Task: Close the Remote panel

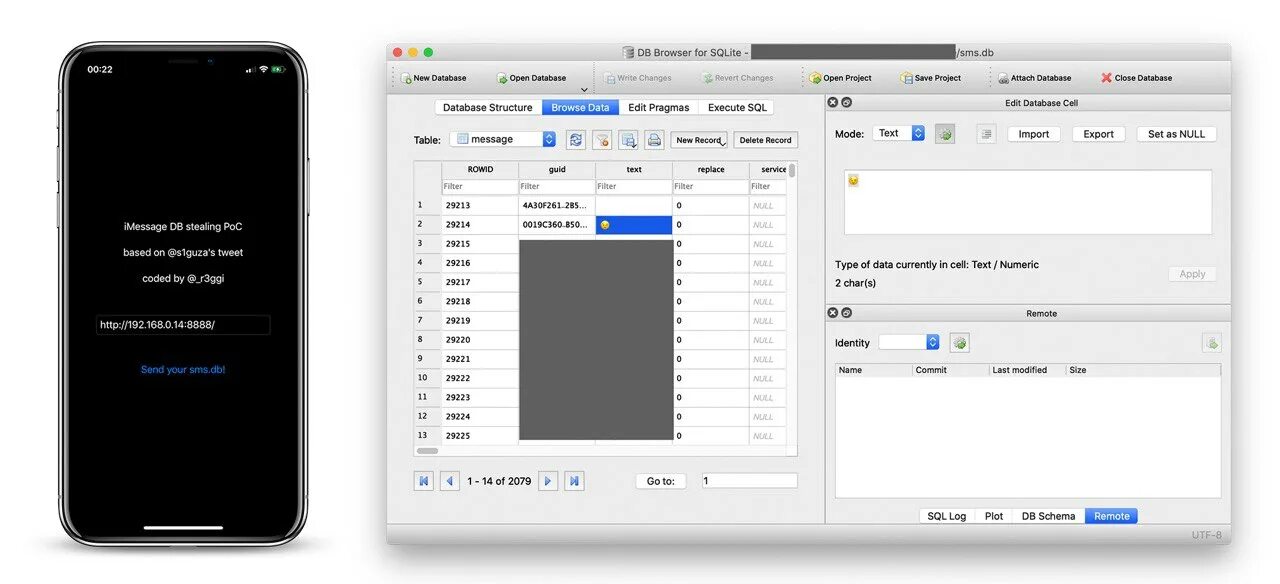Action: pos(833,313)
